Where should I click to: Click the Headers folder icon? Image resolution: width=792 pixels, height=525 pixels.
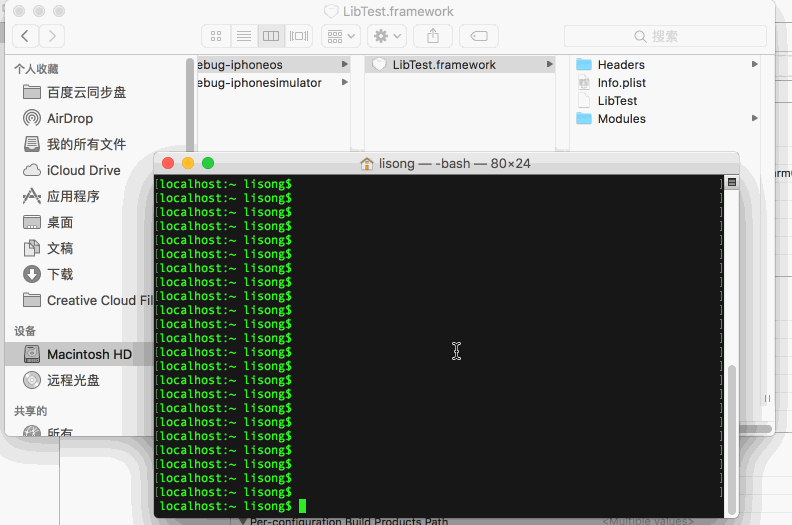[x=584, y=64]
